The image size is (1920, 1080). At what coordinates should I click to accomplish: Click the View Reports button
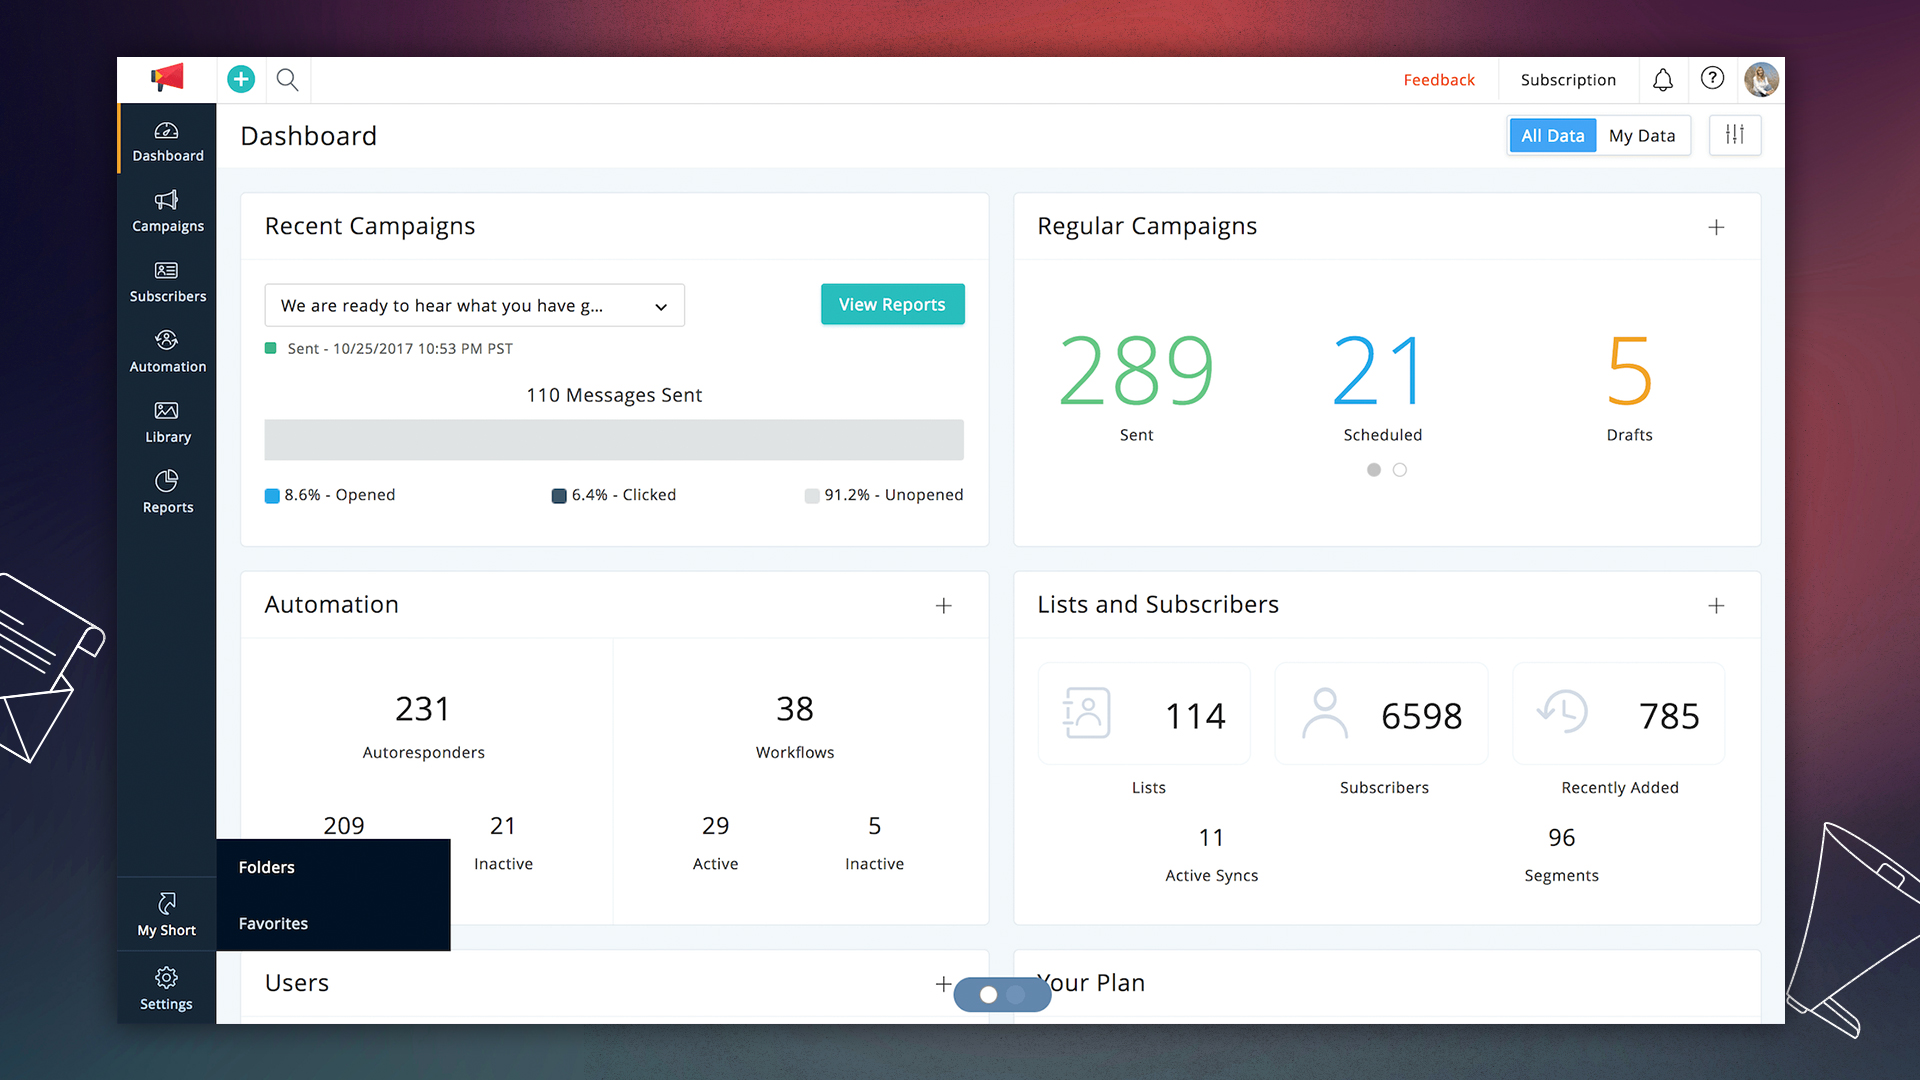[892, 304]
